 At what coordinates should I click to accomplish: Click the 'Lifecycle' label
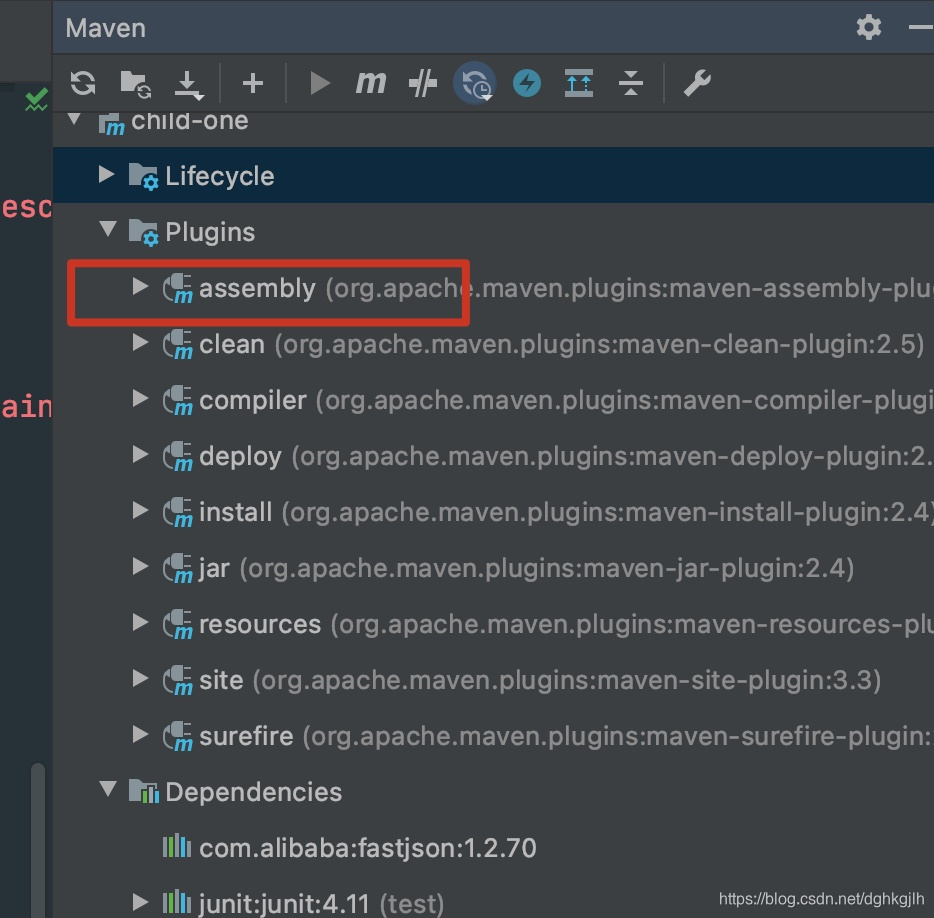[x=219, y=177]
